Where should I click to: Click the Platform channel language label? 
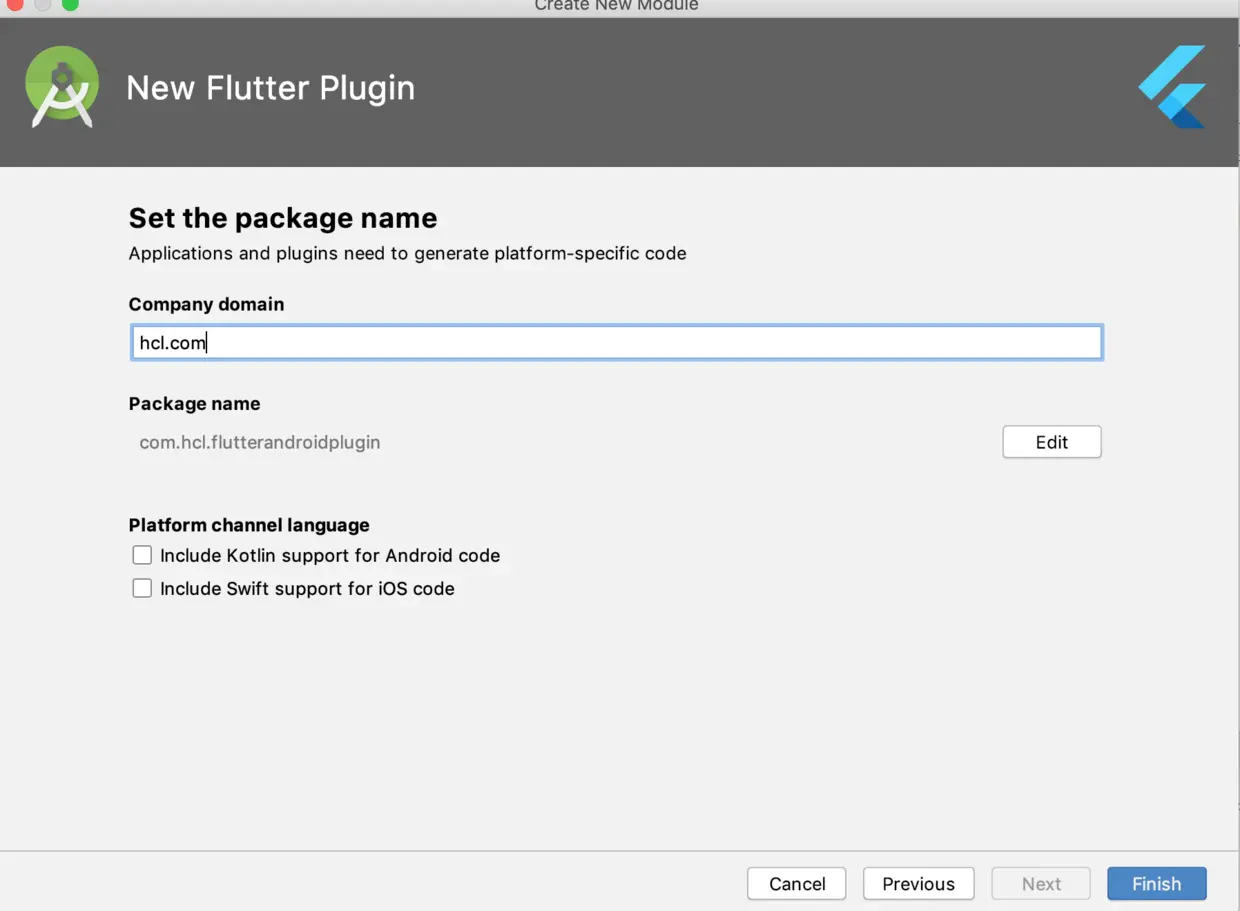pos(249,525)
